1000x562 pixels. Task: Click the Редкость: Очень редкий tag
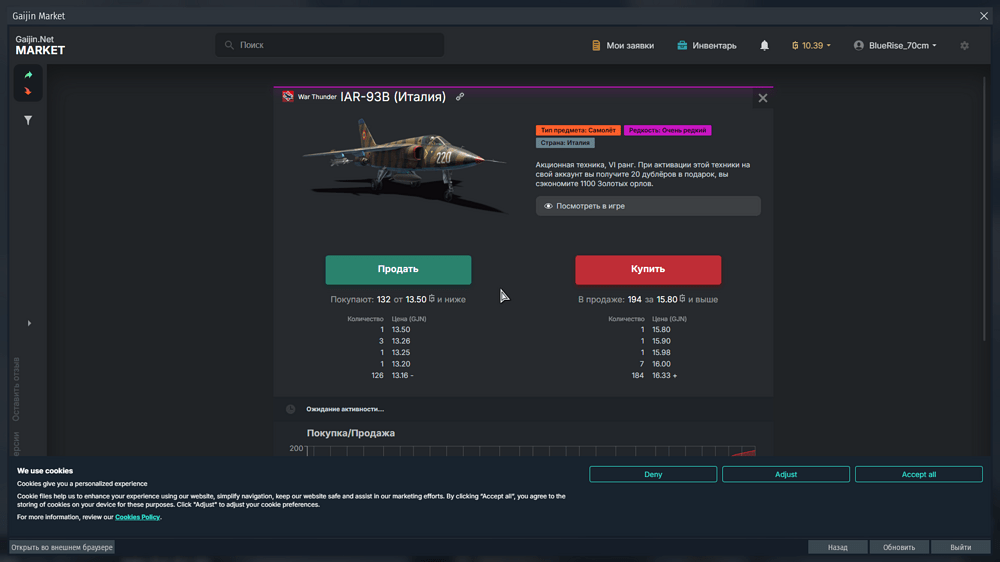(667, 130)
